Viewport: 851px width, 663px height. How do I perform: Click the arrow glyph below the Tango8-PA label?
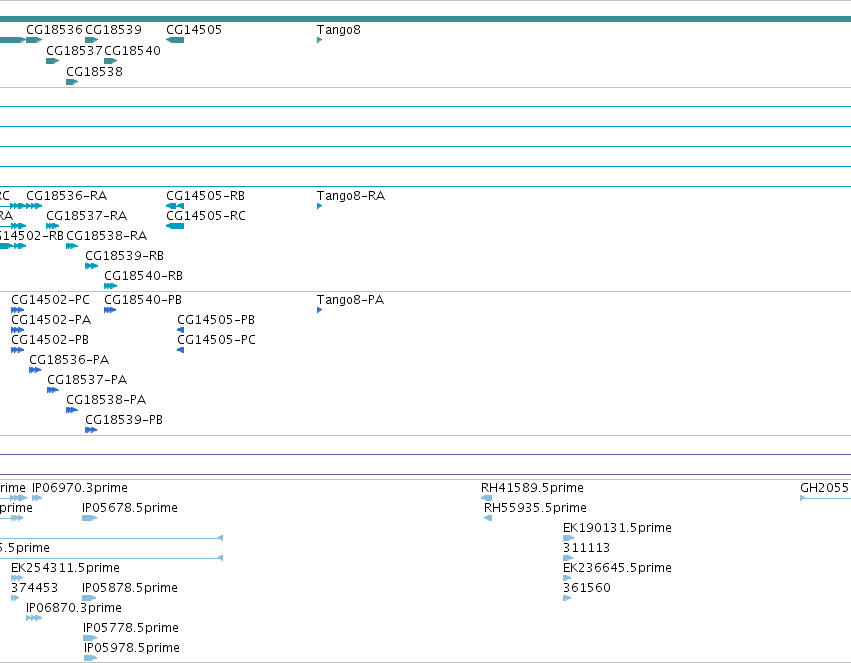[320, 310]
